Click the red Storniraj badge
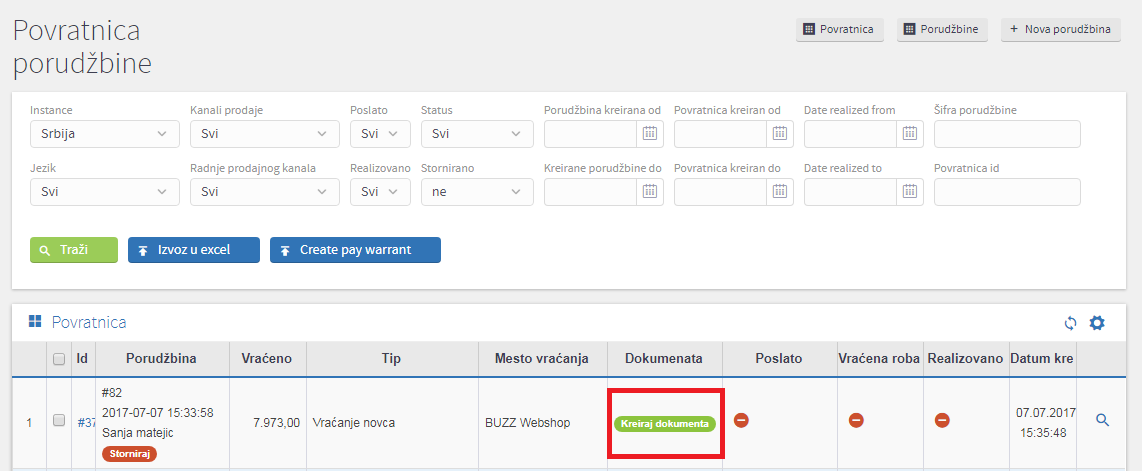 click(x=130, y=454)
